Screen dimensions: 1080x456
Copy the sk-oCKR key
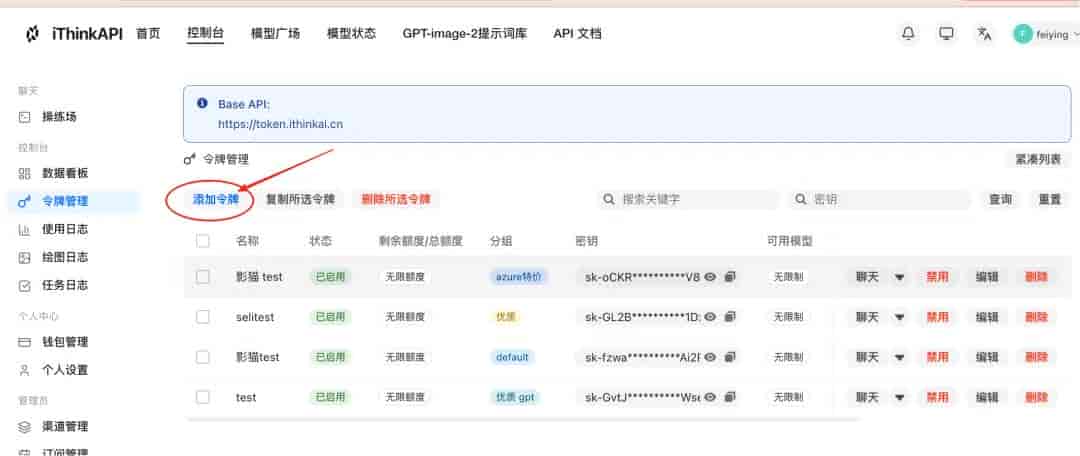pyautogui.click(x=730, y=277)
